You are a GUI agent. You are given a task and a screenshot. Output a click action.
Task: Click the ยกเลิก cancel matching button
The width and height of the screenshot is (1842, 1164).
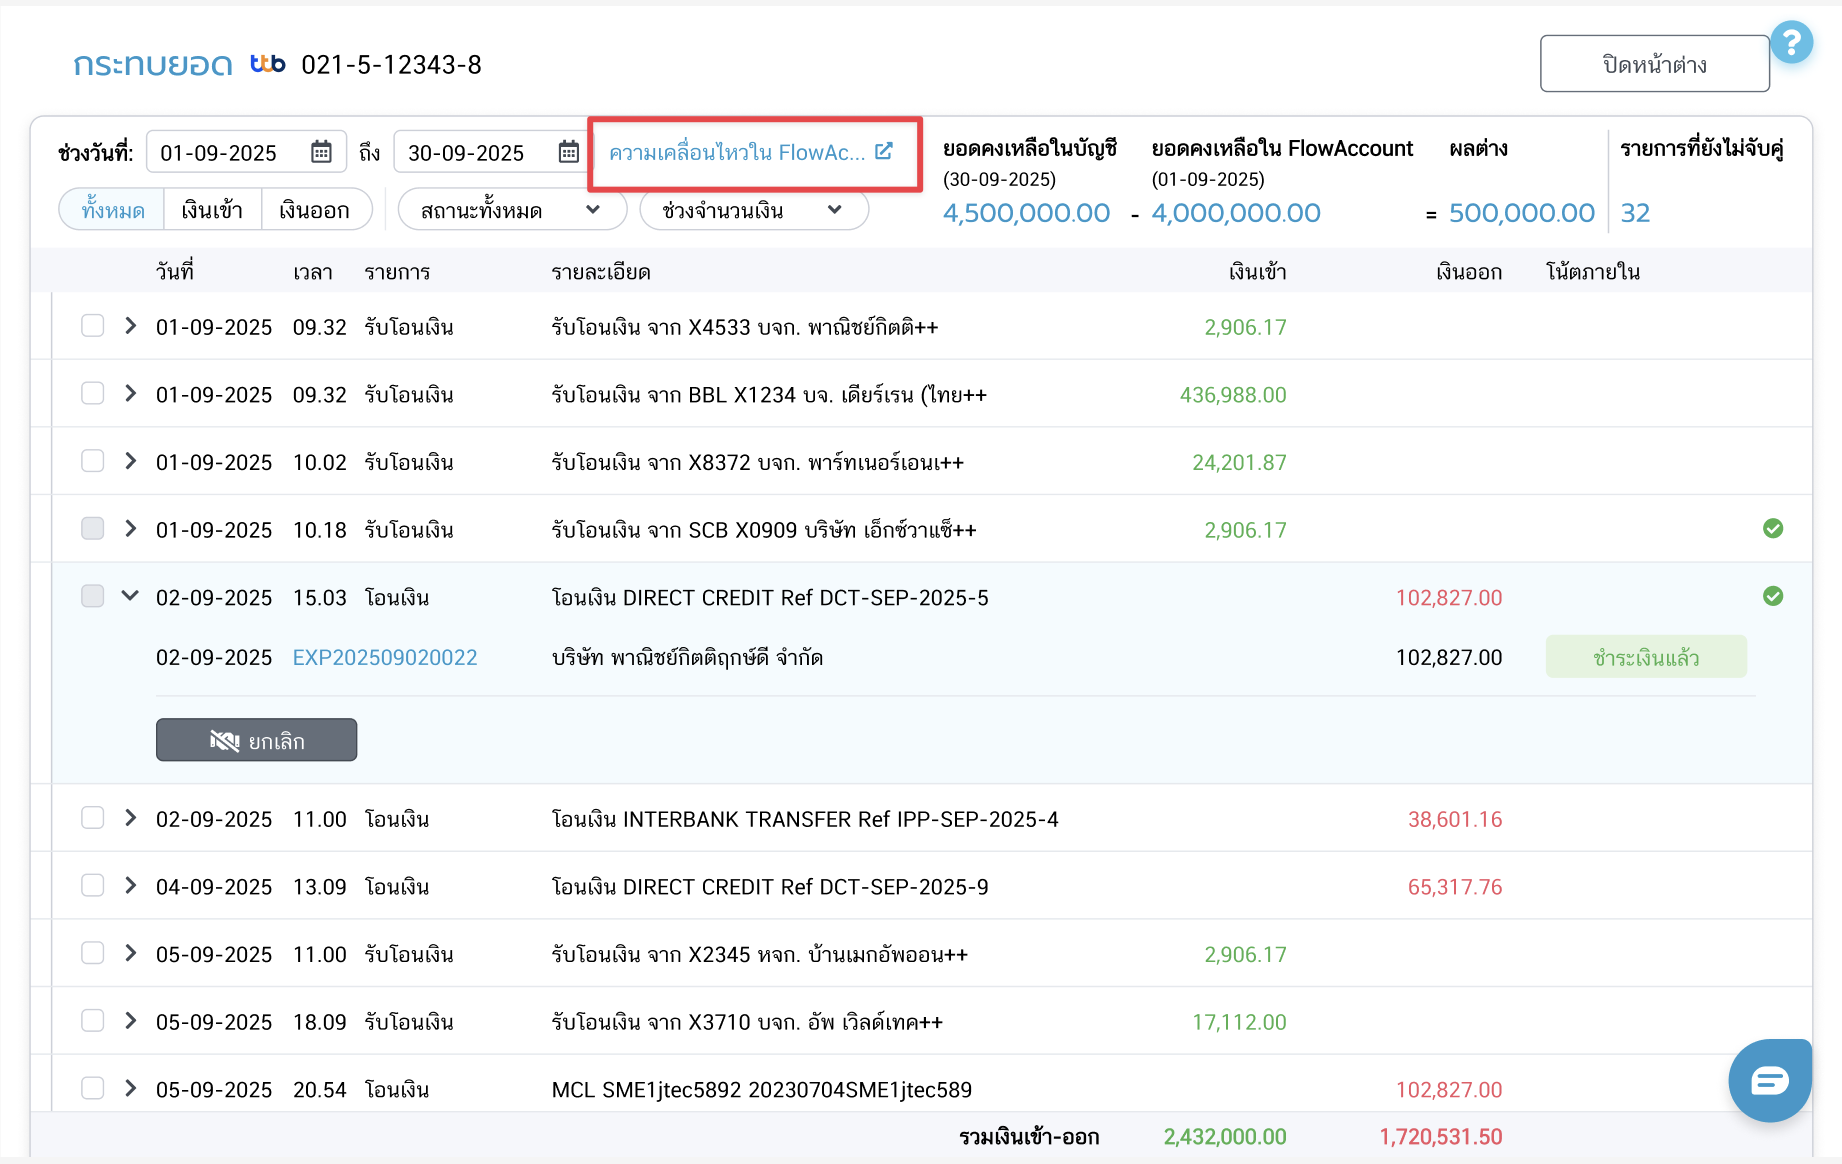pos(256,740)
